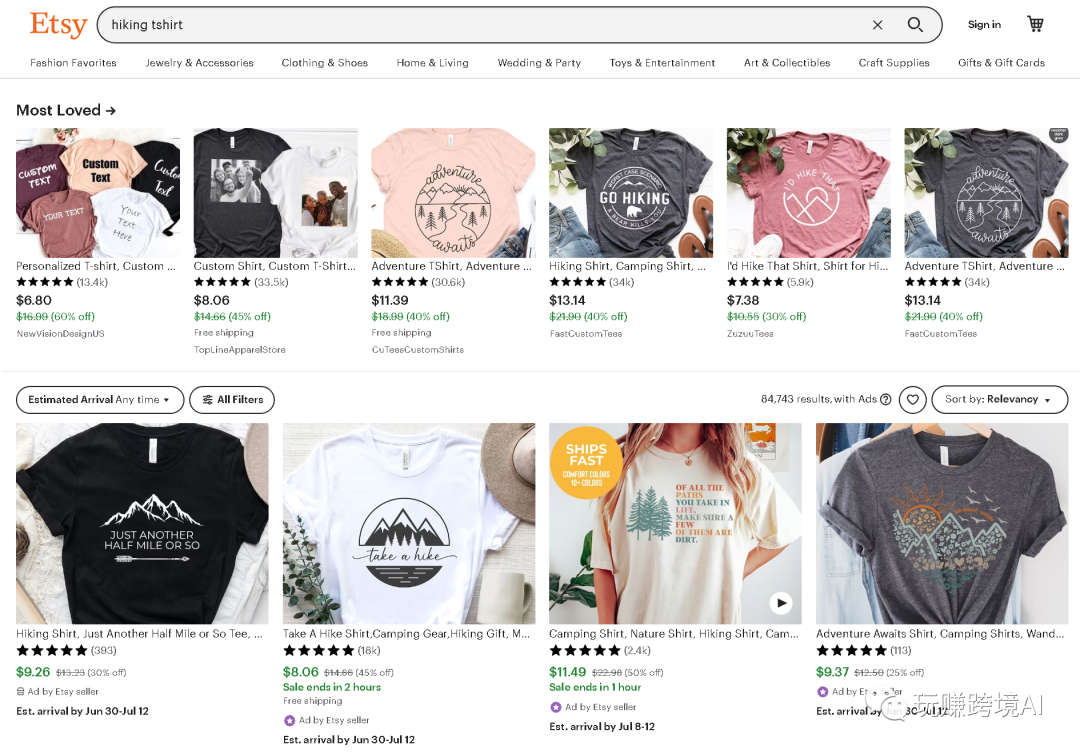View the Take a Hike white shirt image
This screenshot has width=1080, height=753.
(409, 524)
